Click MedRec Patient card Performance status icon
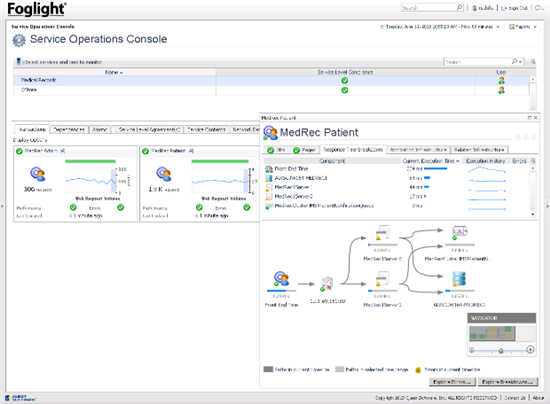 tap(199, 208)
